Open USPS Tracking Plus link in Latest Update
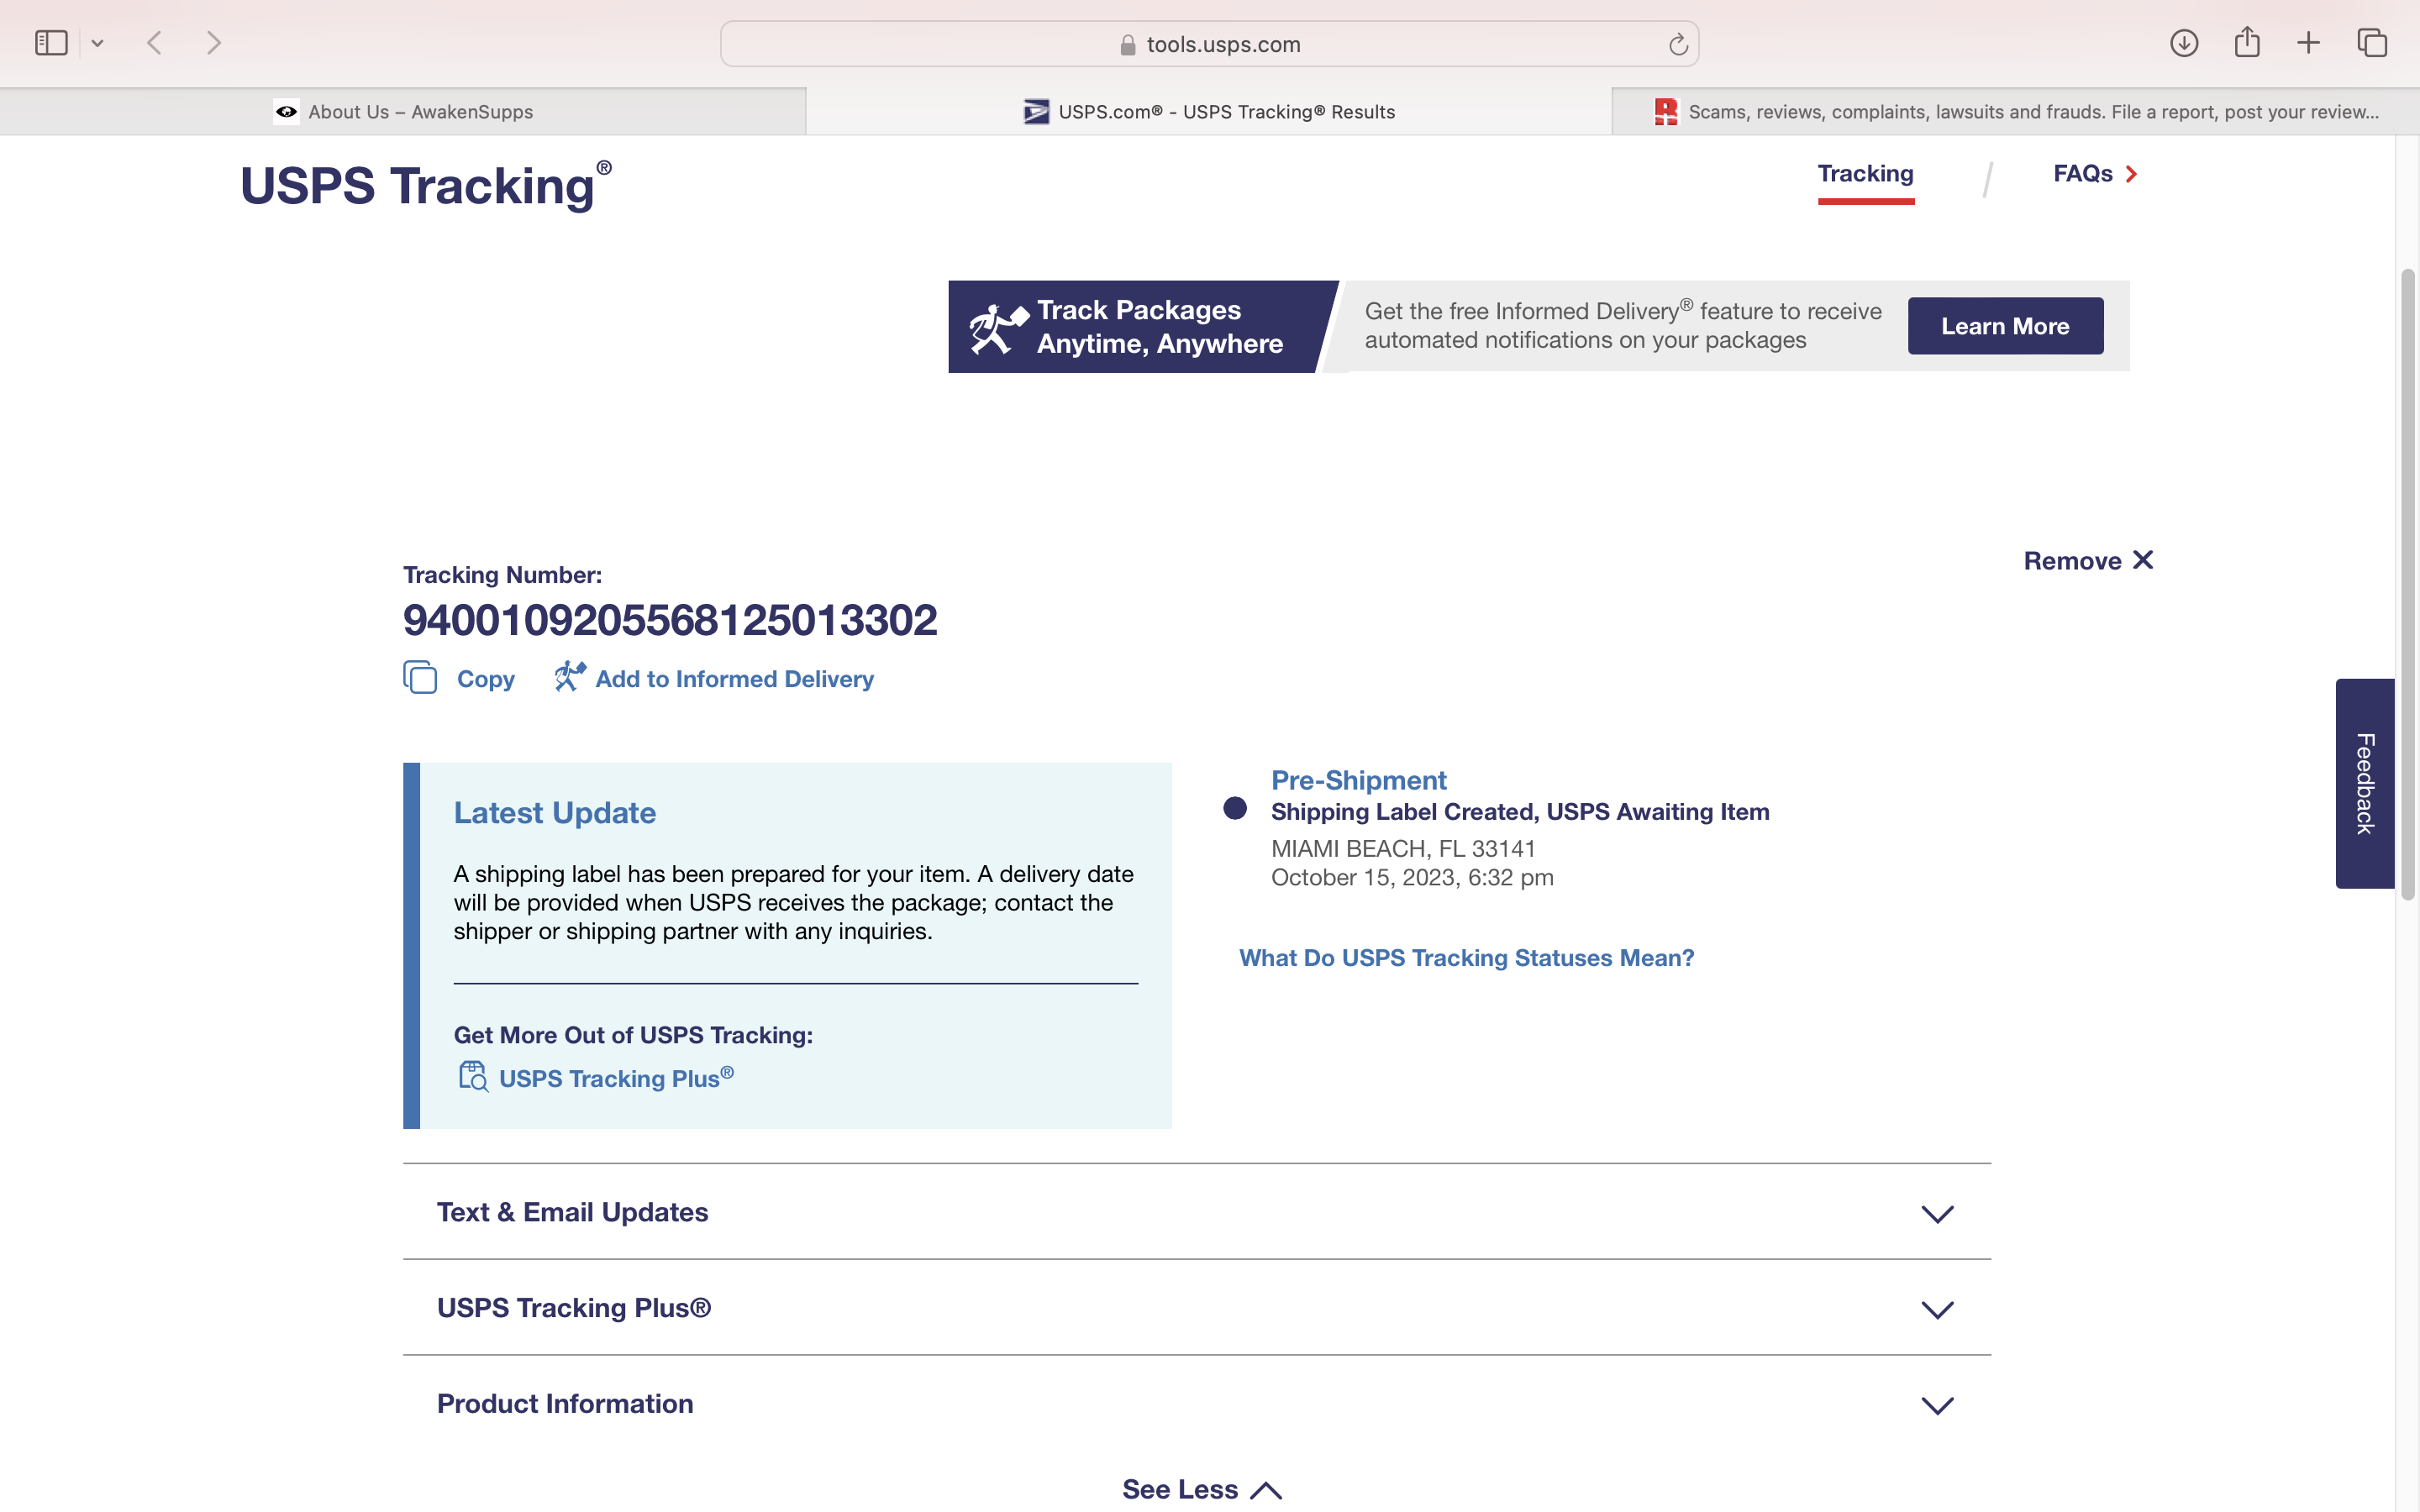The image size is (2420, 1512). click(x=616, y=1078)
